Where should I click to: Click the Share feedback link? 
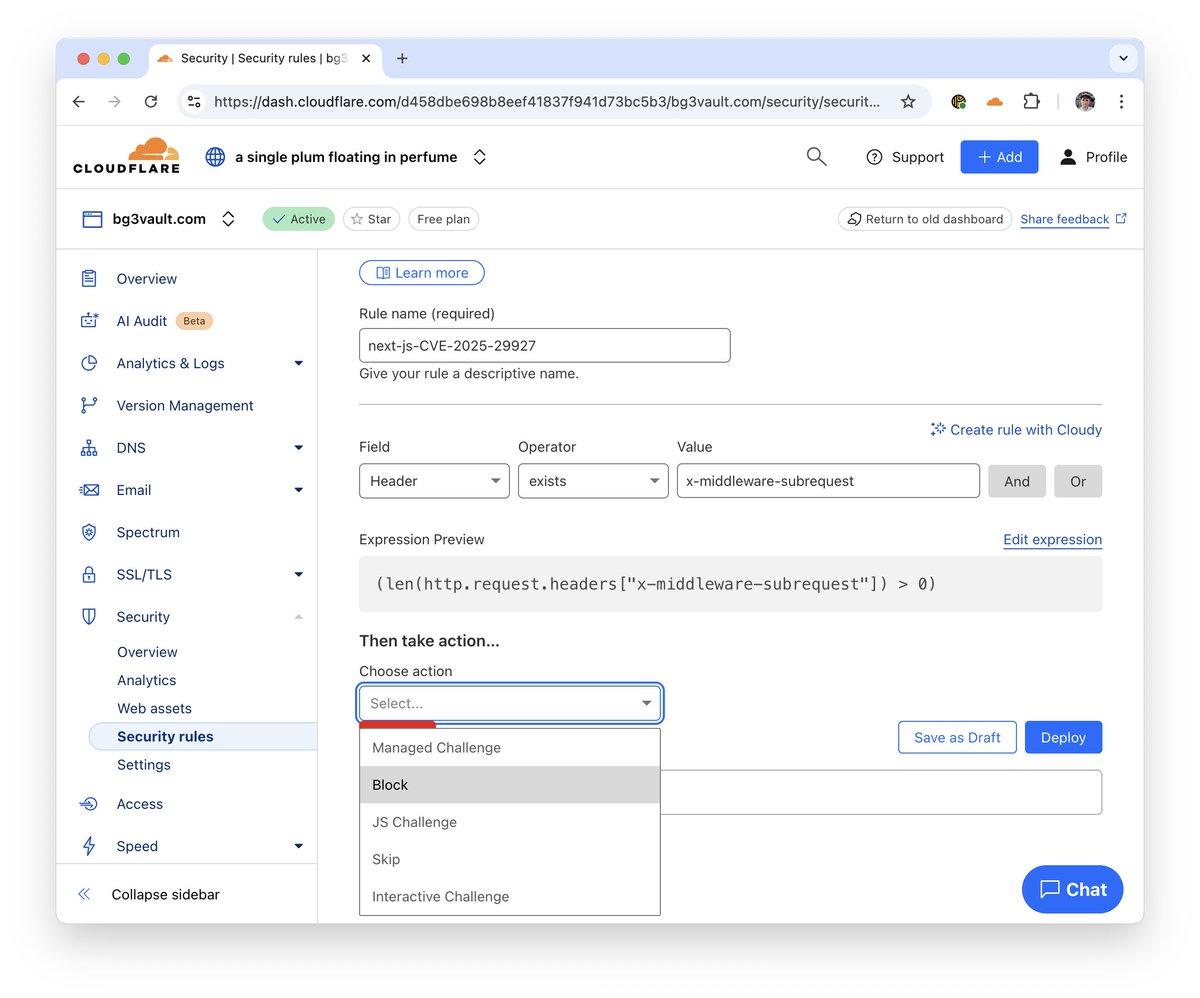point(1073,219)
